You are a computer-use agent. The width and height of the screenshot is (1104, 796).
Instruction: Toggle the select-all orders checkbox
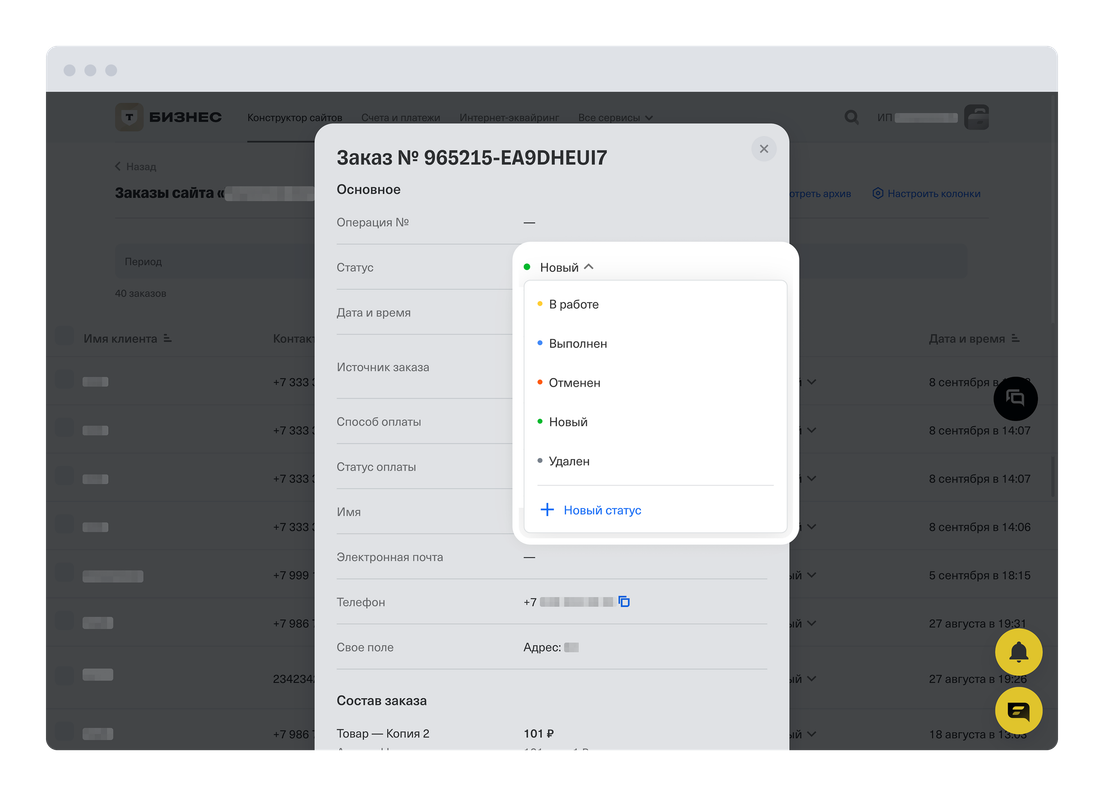click(x=64, y=338)
